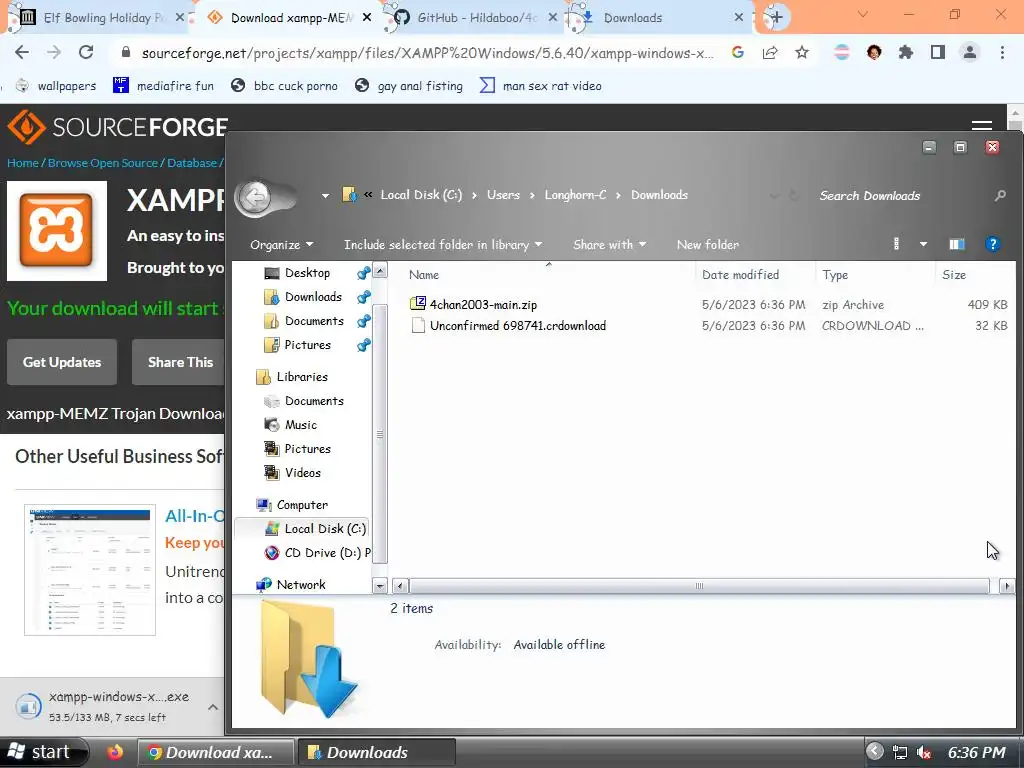Open Include selected folder in library menu
The height and width of the screenshot is (768, 1024).
pyautogui.click(x=443, y=244)
